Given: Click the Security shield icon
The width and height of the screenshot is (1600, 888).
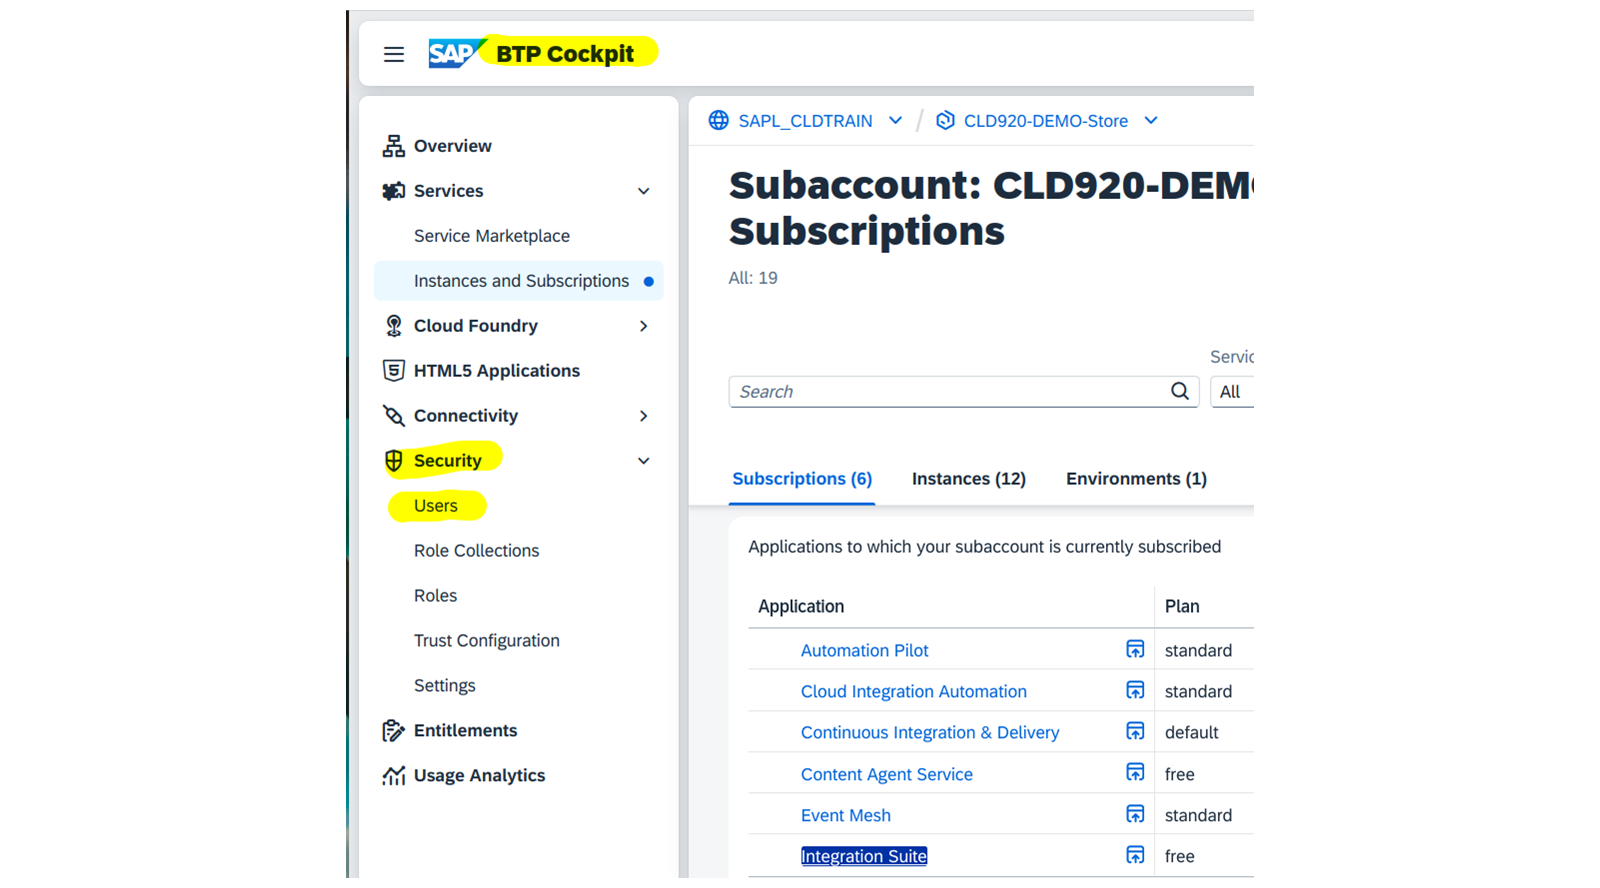Looking at the screenshot, I should point(394,461).
